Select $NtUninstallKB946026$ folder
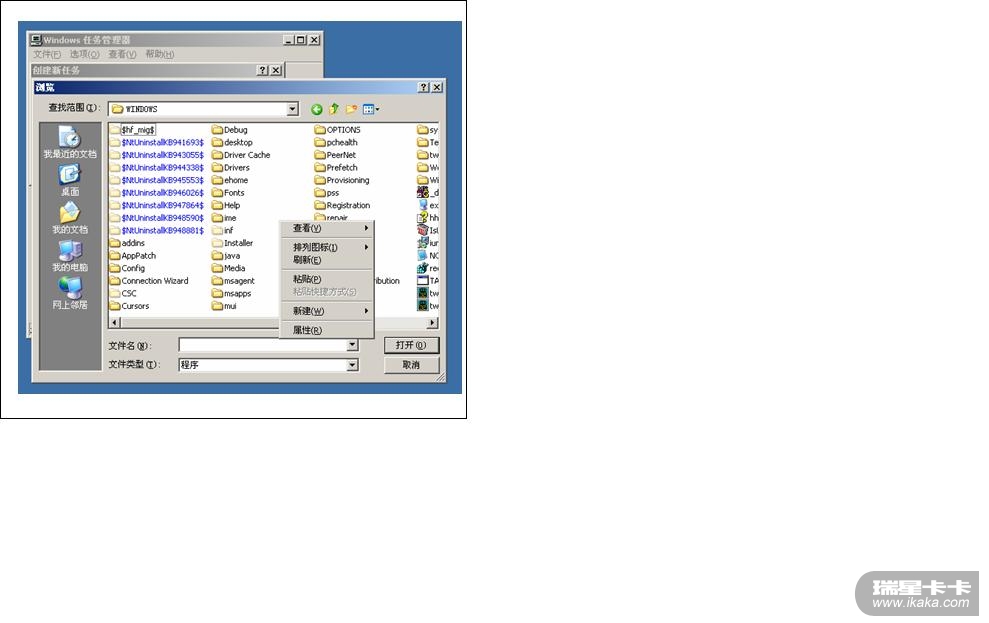This screenshot has width=989, height=623. (x=156, y=193)
